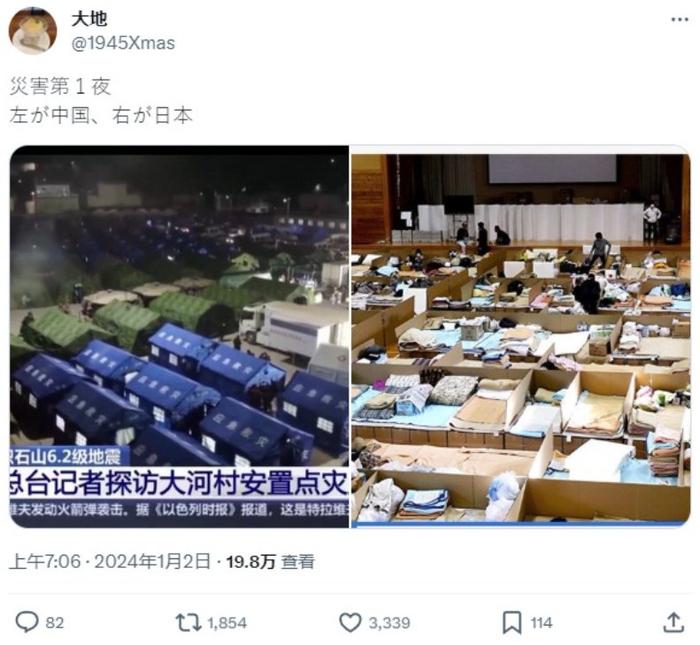
Task: Open the share upload arrow icon
Action: (x=674, y=622)
